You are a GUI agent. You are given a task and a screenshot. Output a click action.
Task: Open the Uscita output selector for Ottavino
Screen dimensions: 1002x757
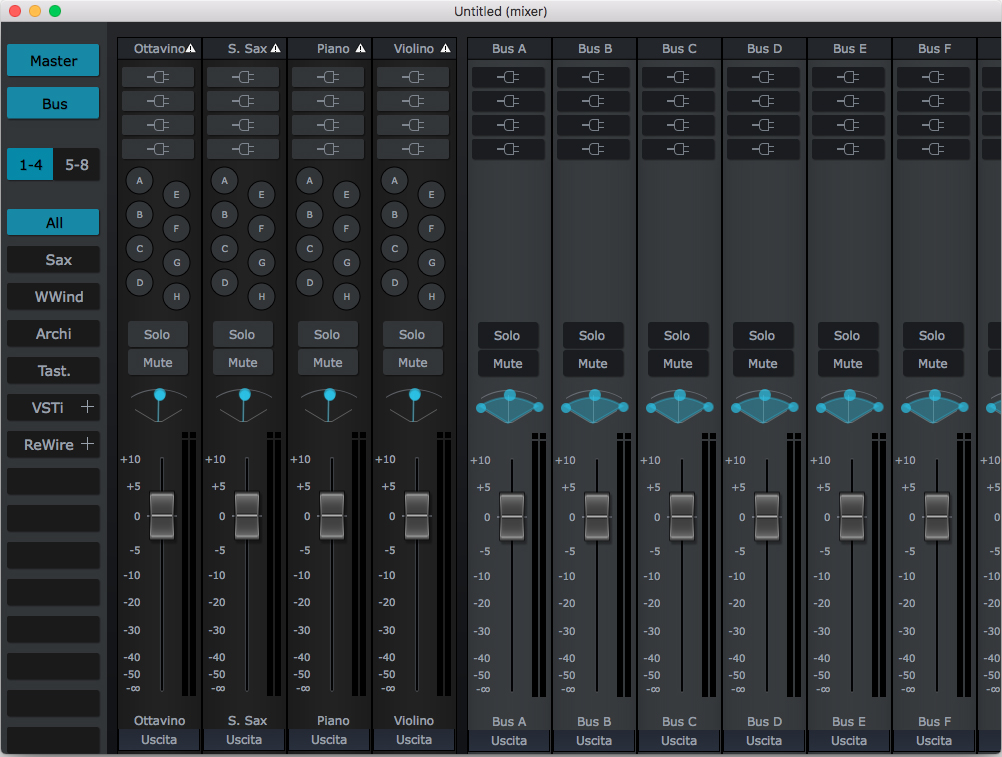click(159, 740)
